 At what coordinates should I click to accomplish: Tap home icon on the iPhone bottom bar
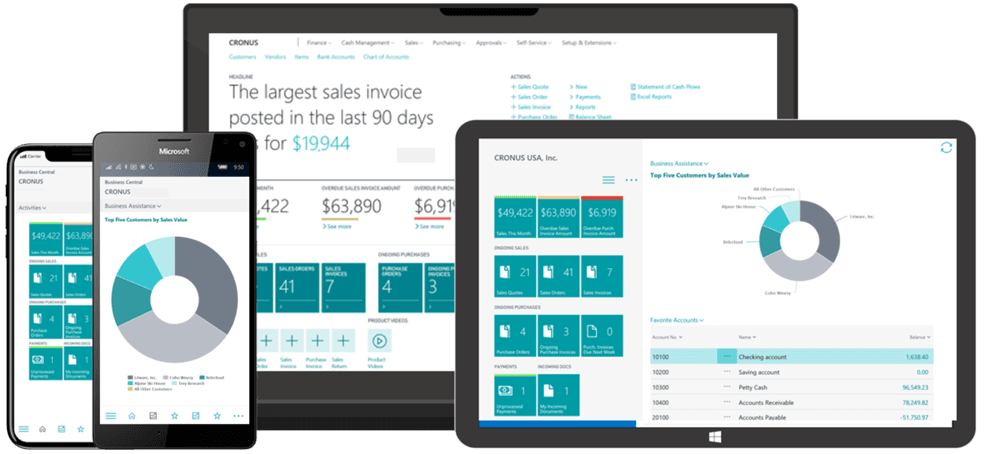(x=42, y=429)
